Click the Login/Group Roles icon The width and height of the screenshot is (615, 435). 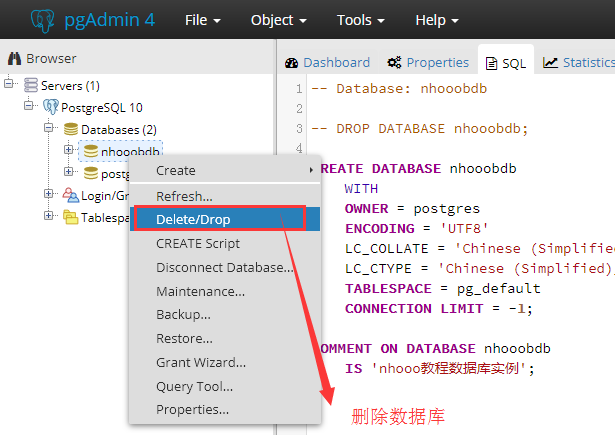(x=70, y=195)
